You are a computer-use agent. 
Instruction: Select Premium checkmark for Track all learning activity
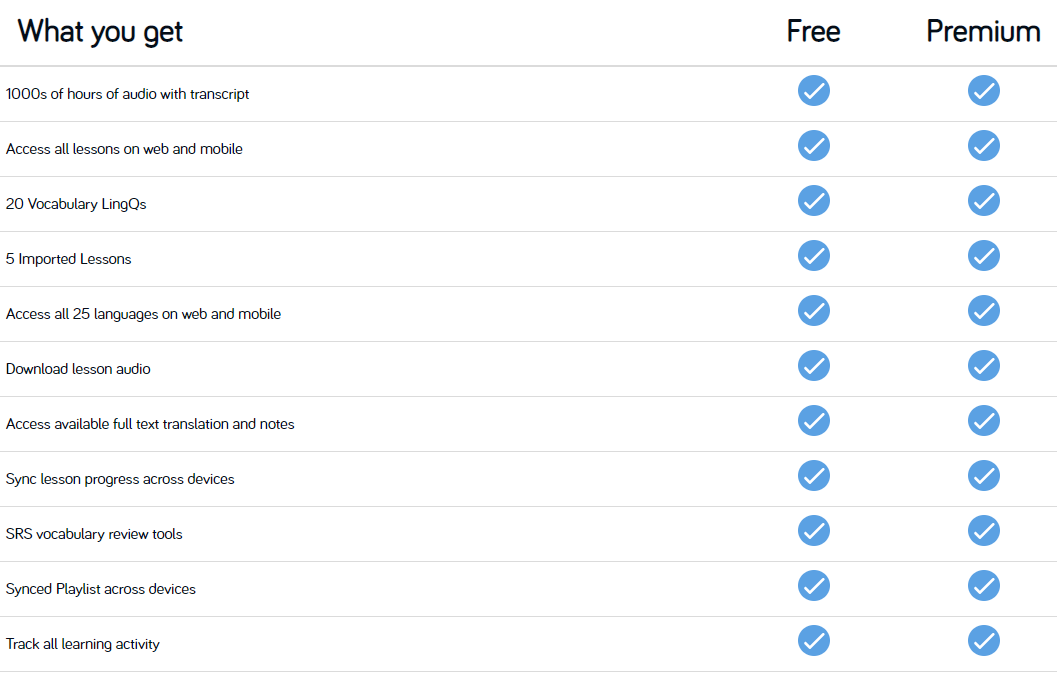point(984,641)
